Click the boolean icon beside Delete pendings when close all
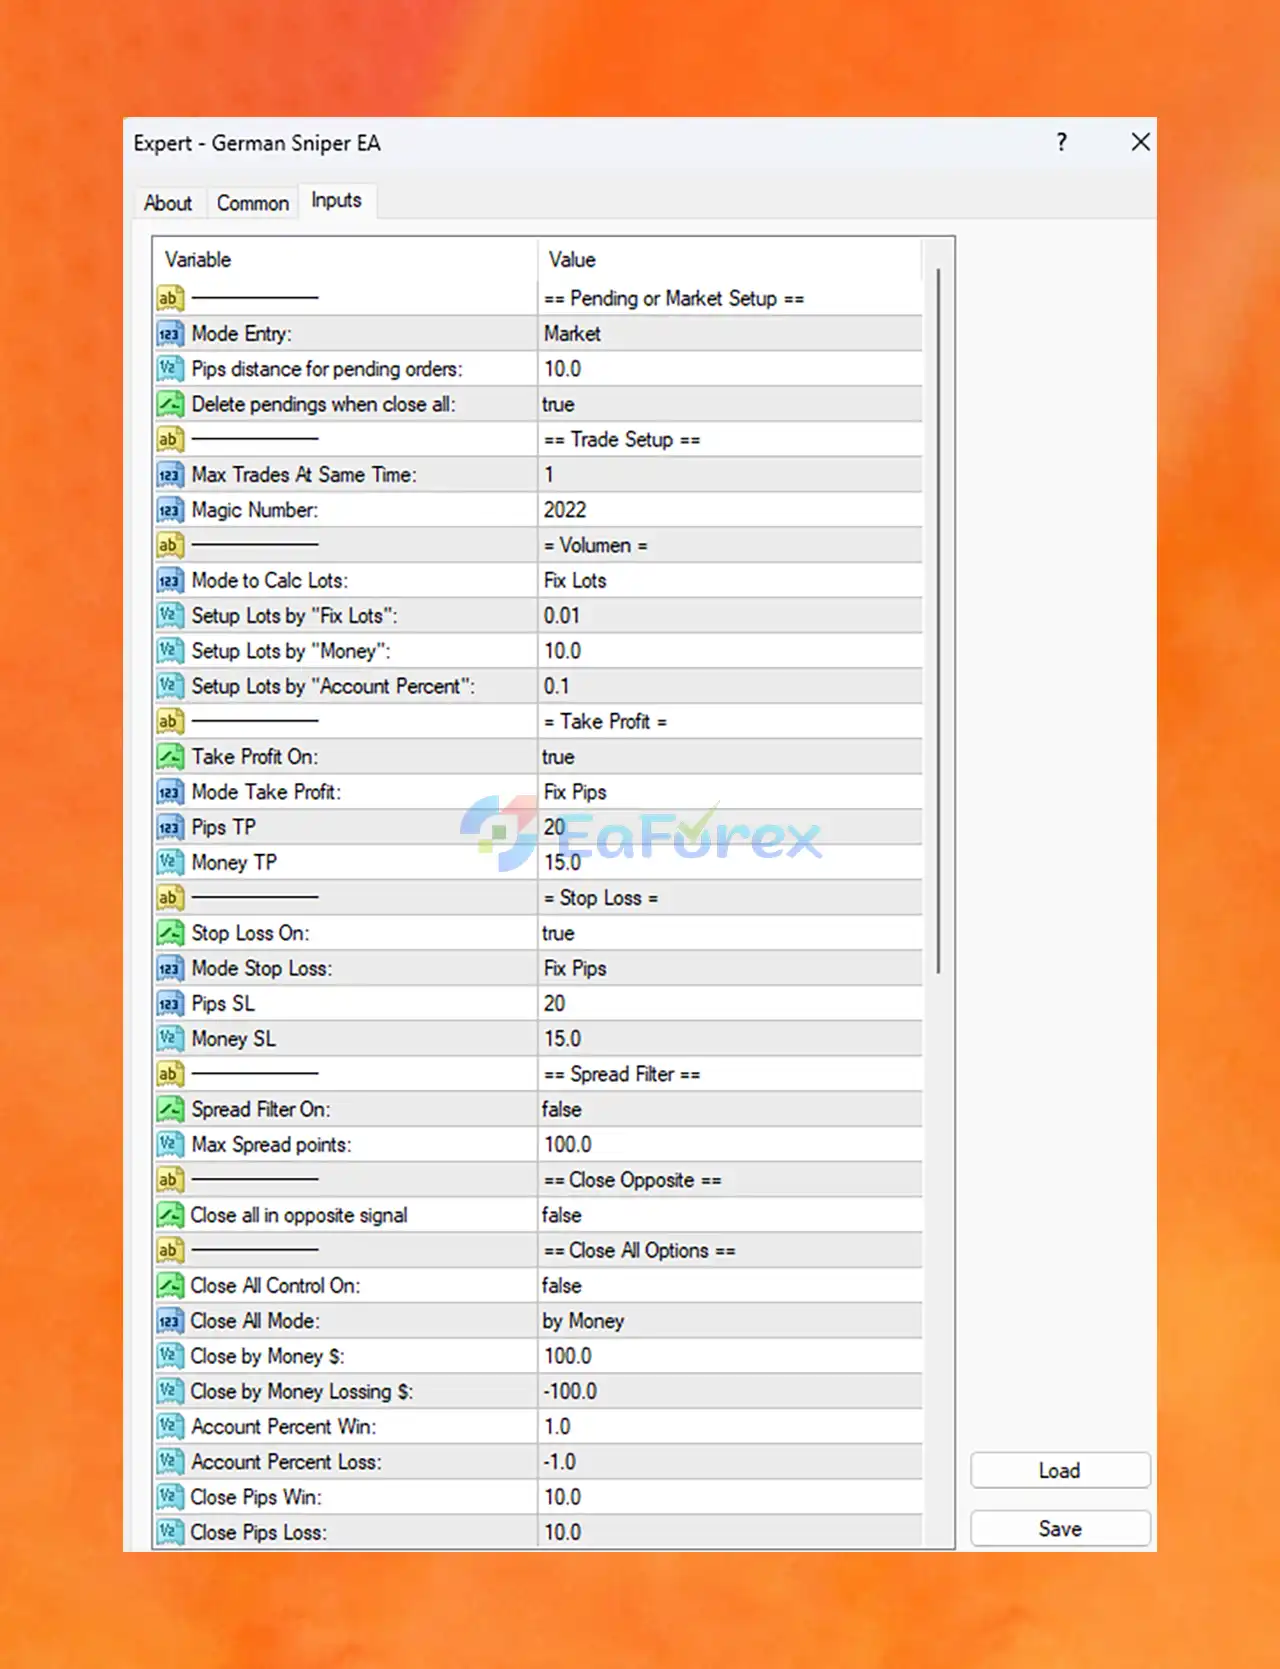 170,404
